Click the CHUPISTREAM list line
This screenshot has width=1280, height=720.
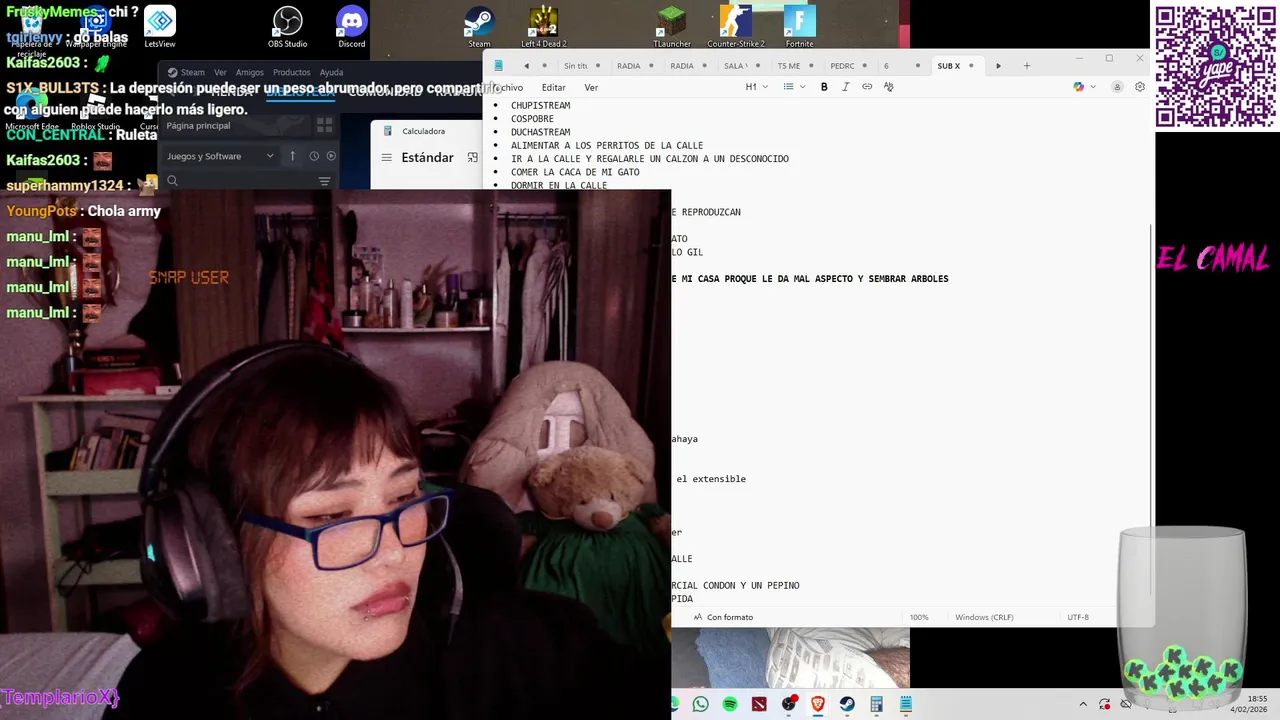pos(540,105)
